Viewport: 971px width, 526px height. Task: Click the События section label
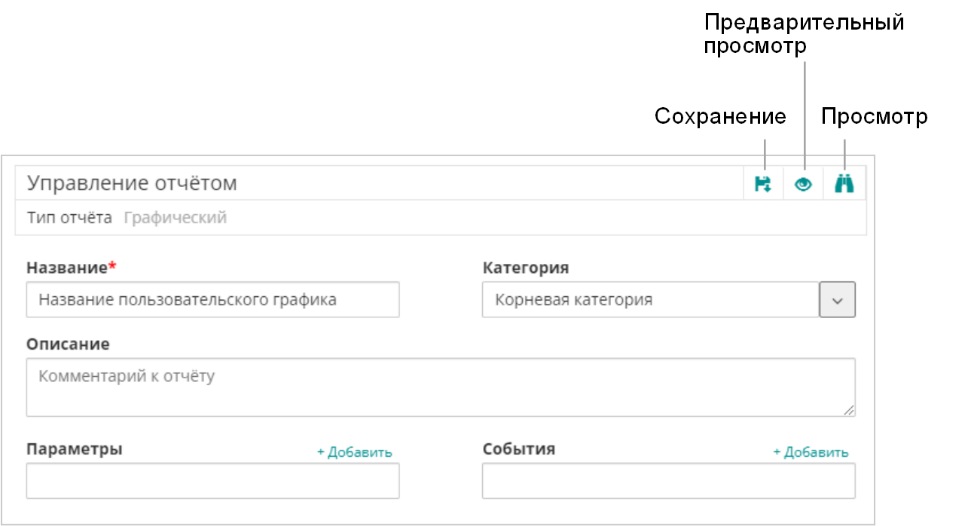[x=518, y=449]
